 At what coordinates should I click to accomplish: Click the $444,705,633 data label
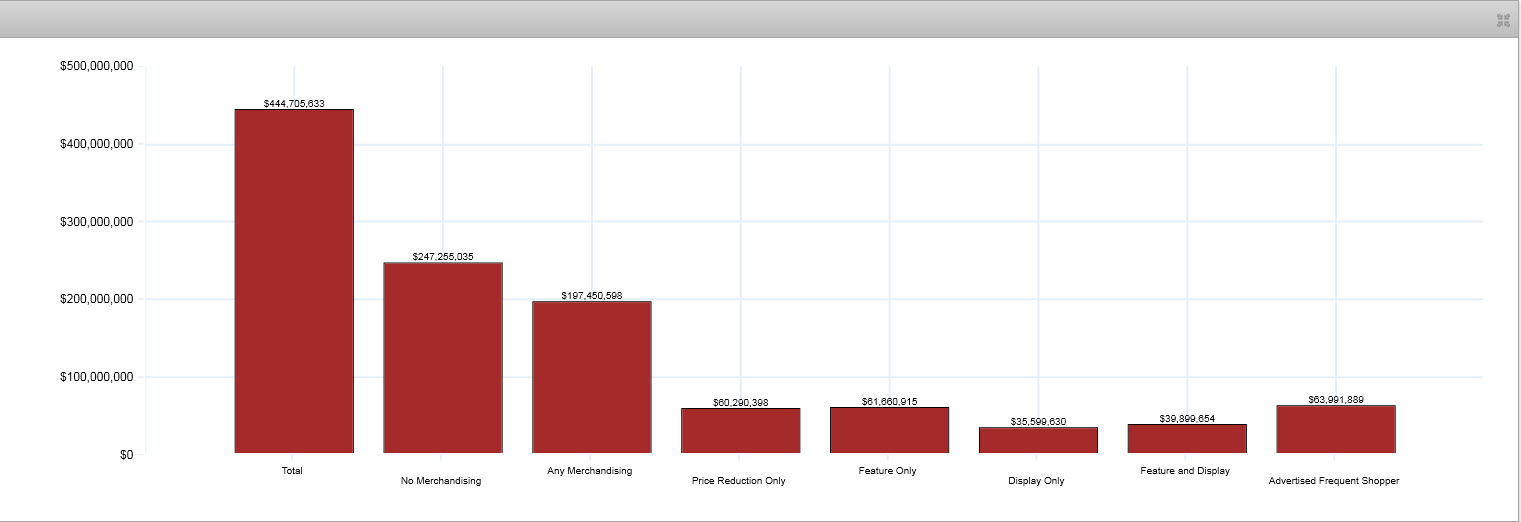pos(294,103)
